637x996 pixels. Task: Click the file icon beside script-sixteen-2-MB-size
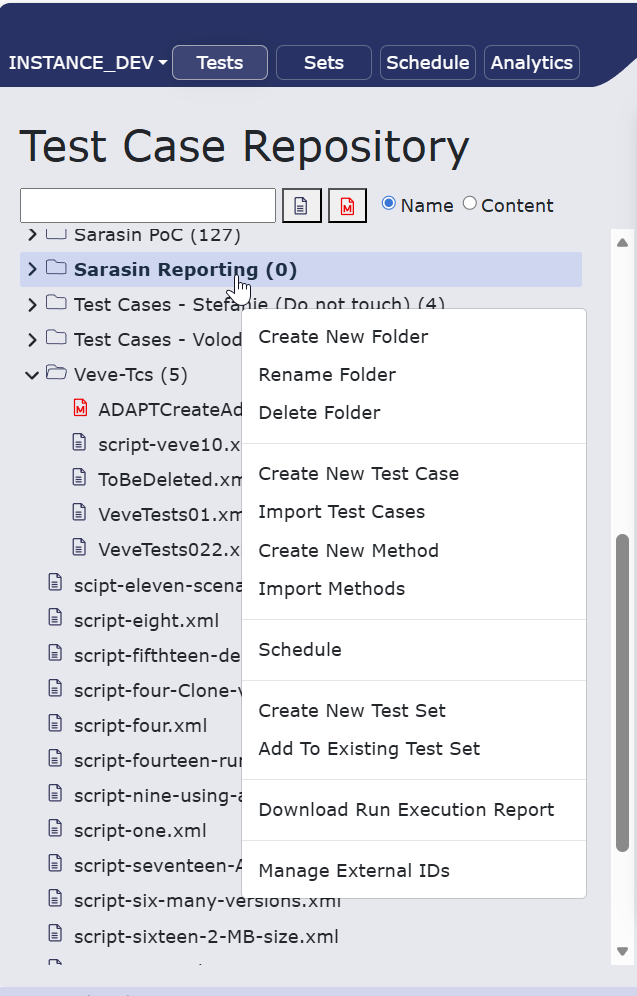tap(56, 933)
